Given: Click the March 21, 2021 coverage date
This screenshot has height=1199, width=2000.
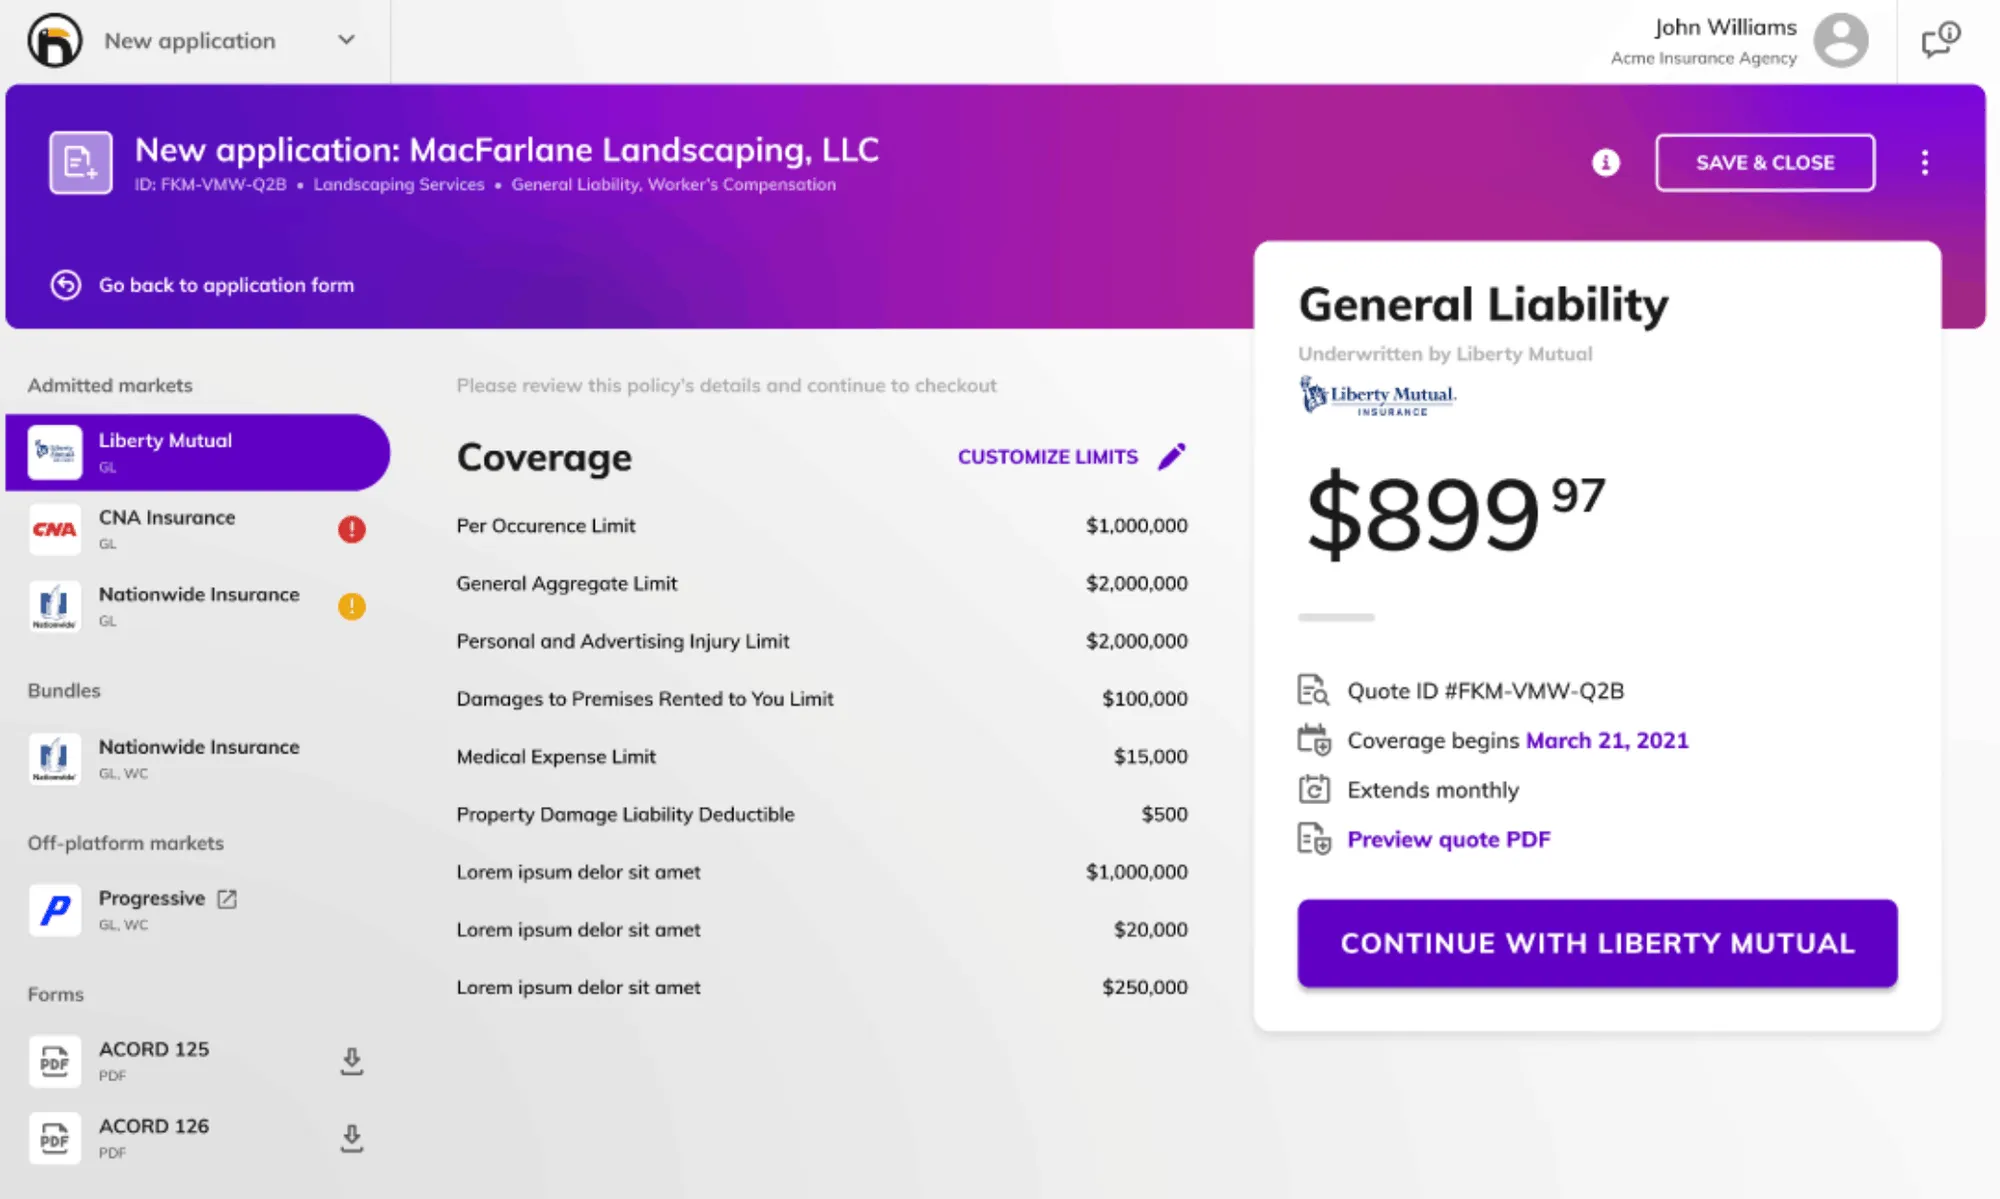Looking at the screenshot, I should coord(1606,740).
